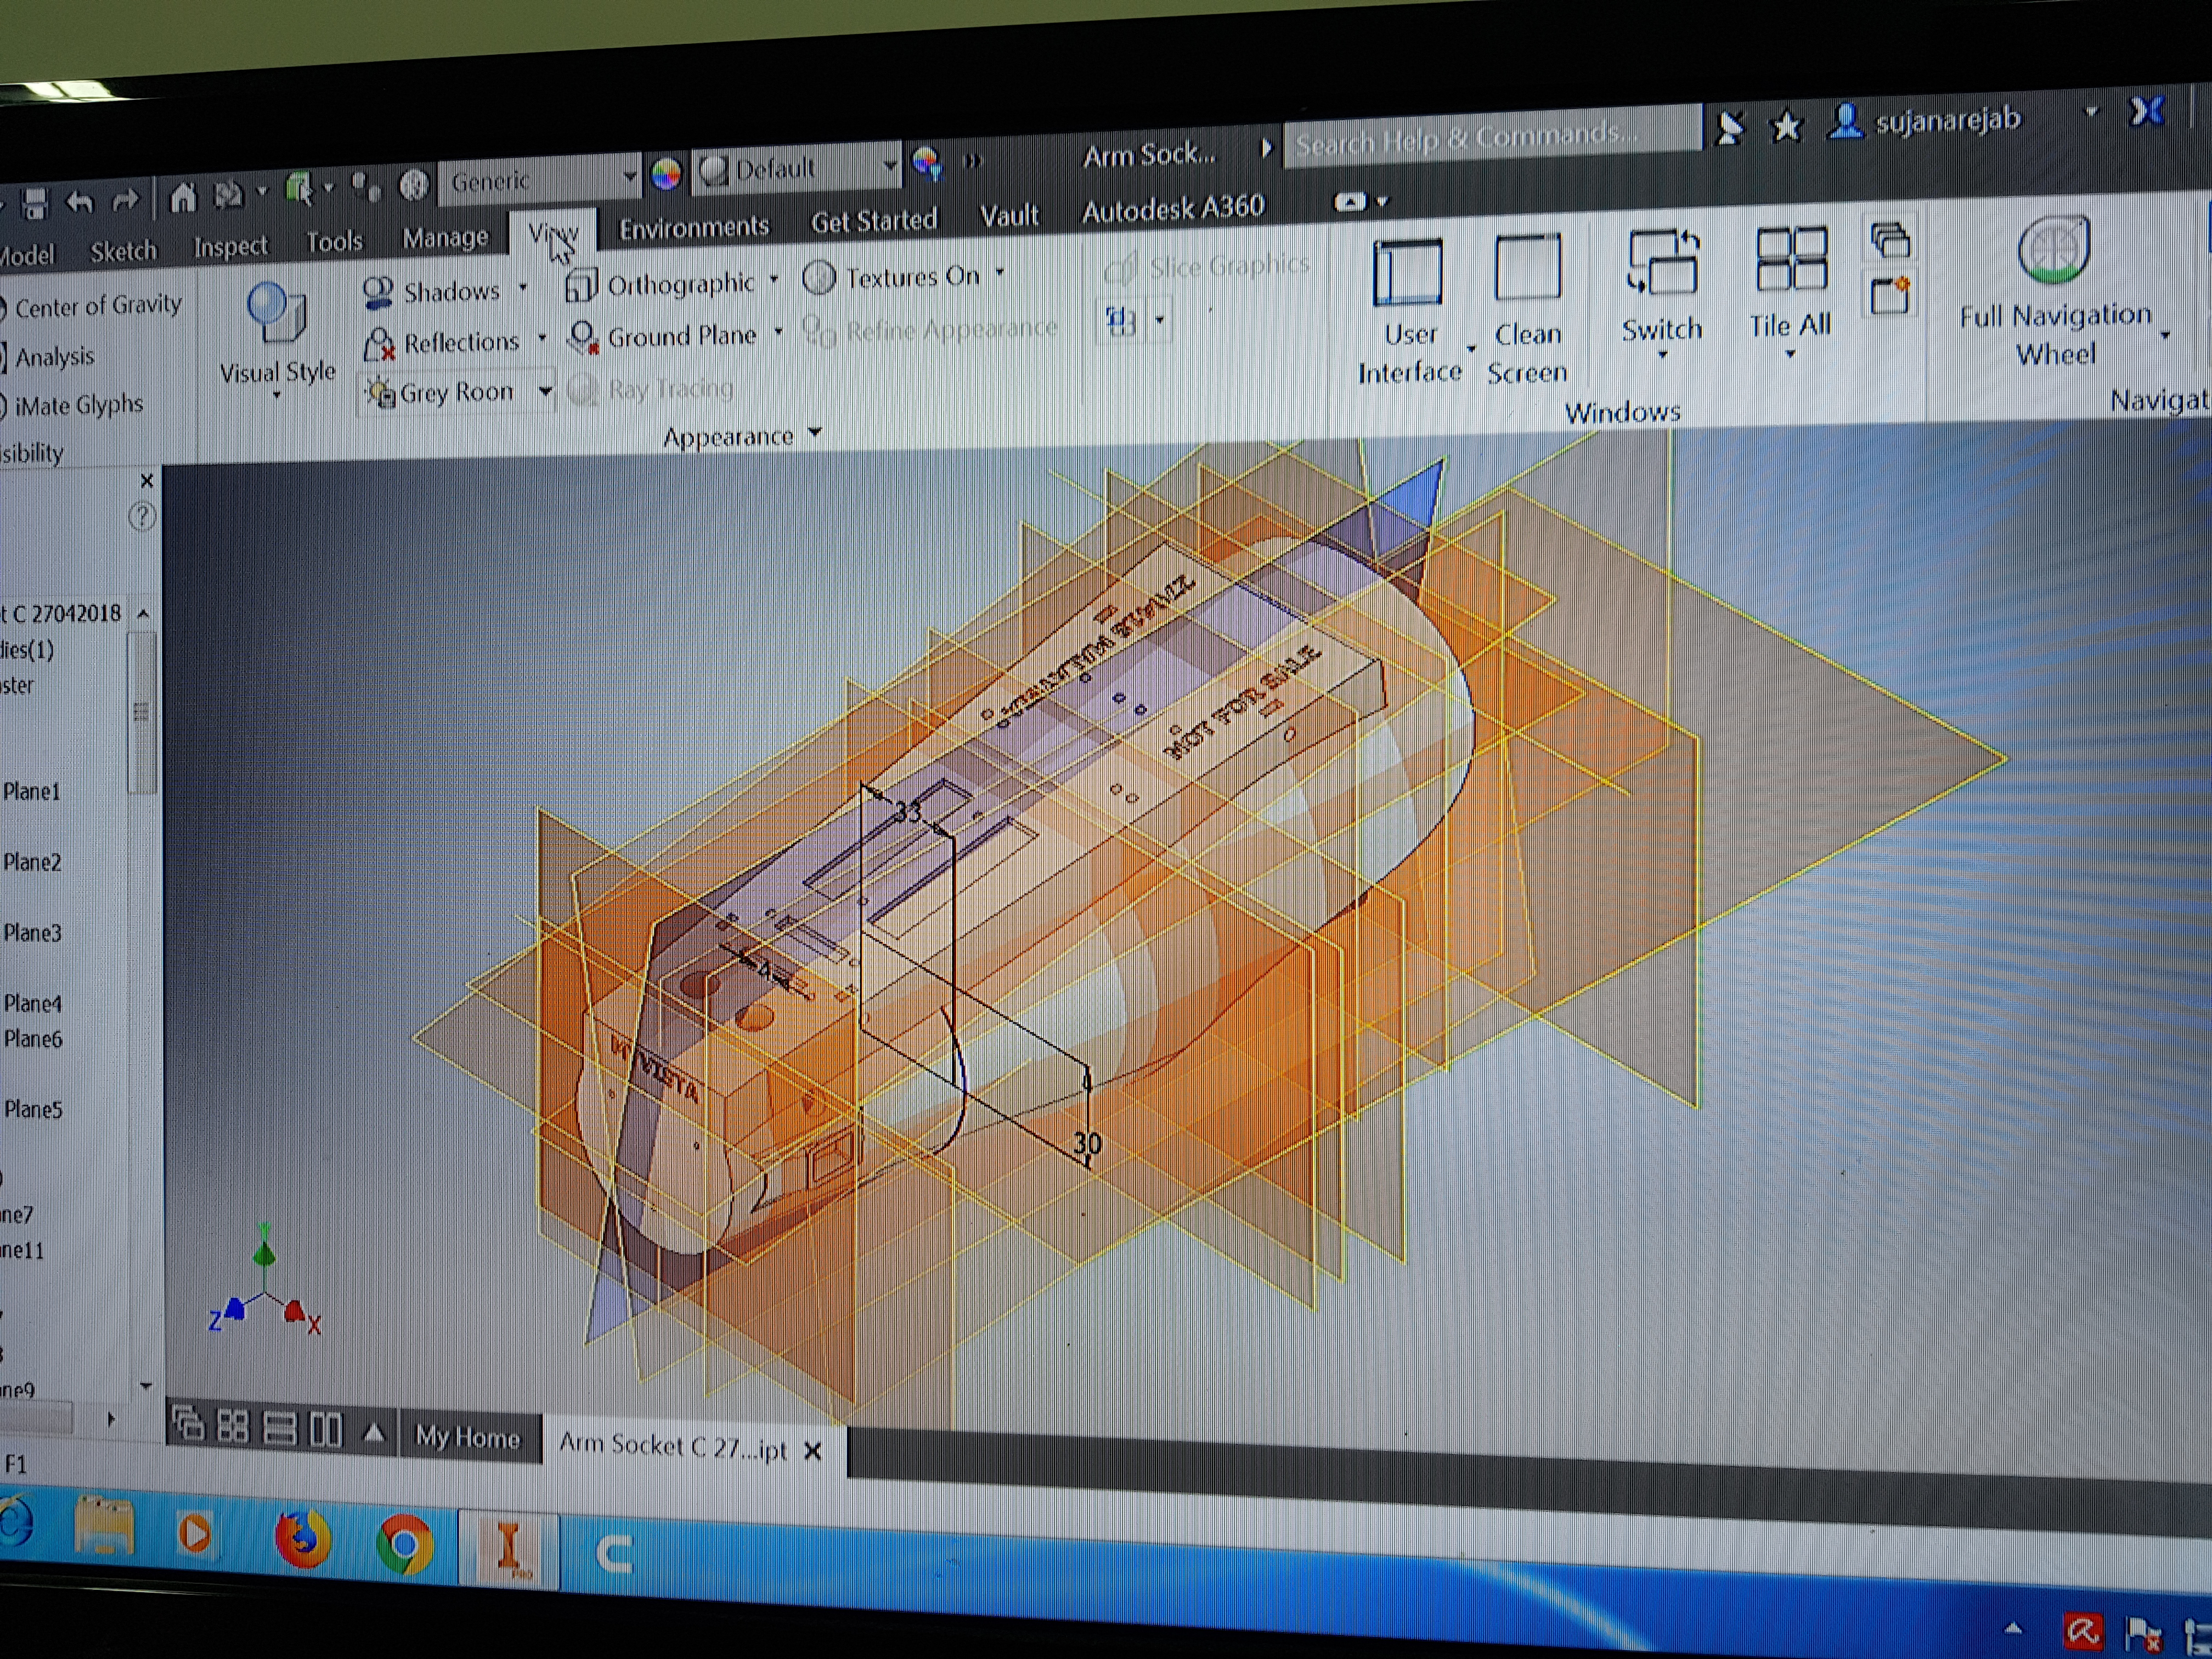The width and height of the screenshot is (2212, 1659).
Task: Close the model browser panel
Action: point(147,481)
